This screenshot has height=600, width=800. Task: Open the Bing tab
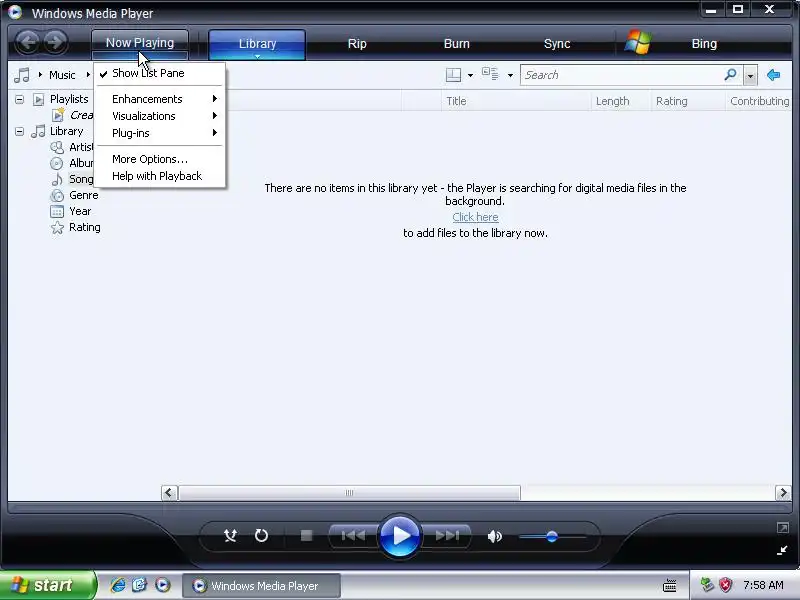click(704, 43)
